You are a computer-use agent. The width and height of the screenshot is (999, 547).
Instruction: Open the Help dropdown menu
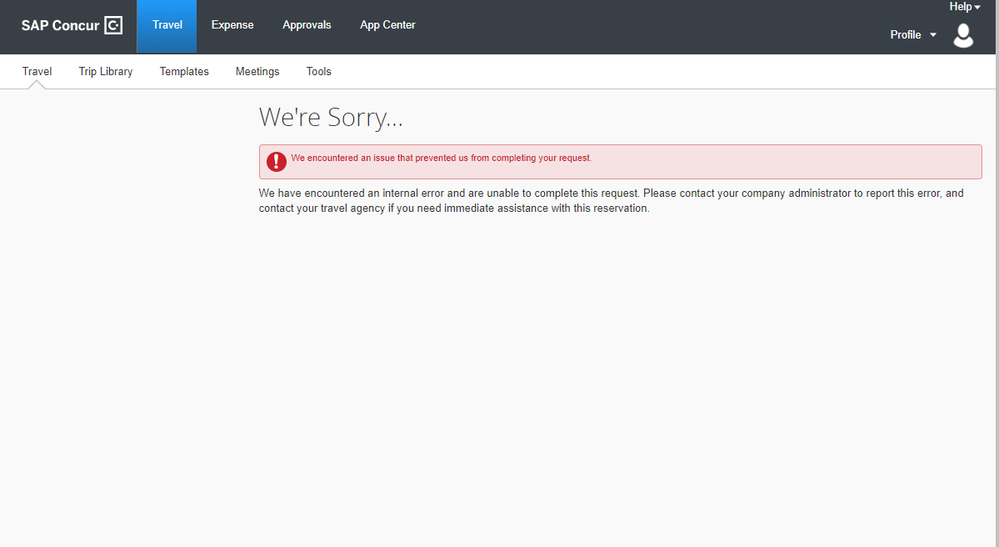tap(965, 6)
